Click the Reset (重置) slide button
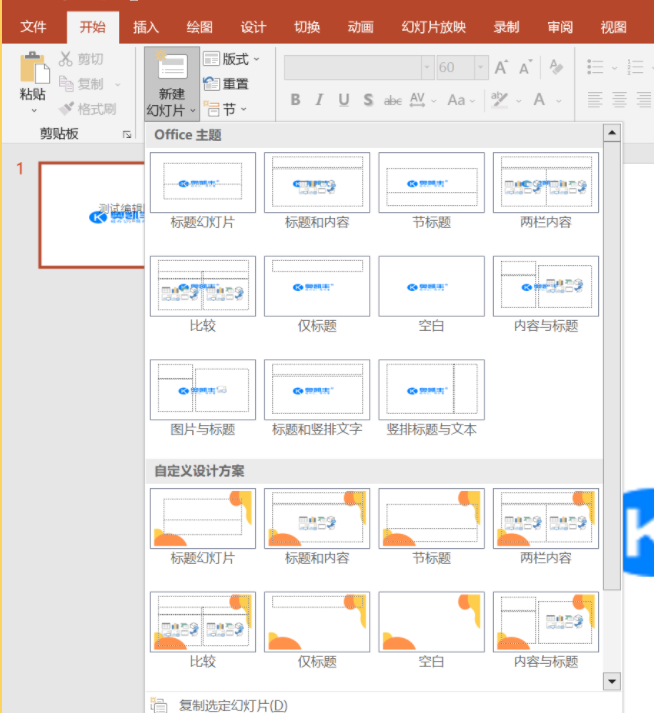The image size is (654, 713). 226,84
